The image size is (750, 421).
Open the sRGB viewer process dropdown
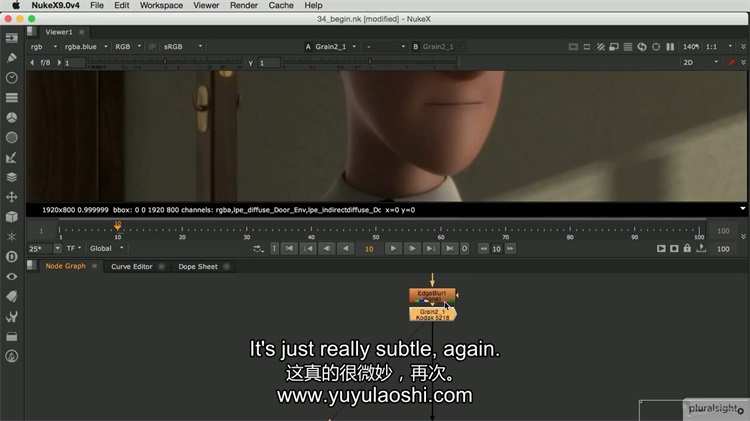(183, 47)
